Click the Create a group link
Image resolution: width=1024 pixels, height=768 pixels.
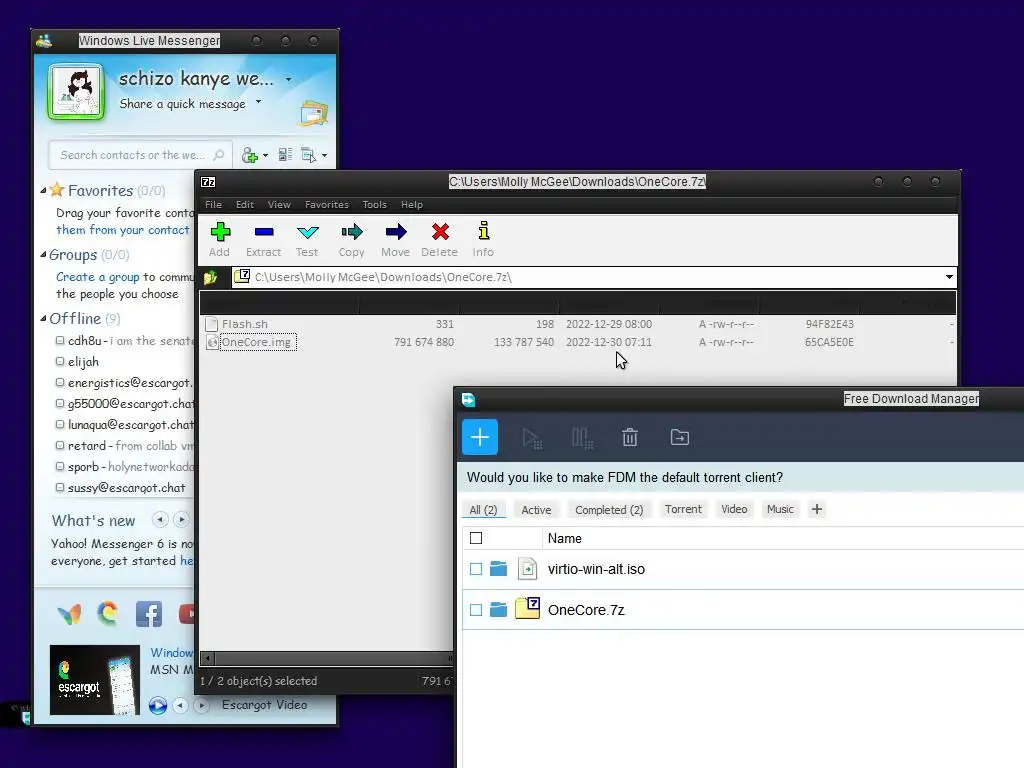click(97, 277)
